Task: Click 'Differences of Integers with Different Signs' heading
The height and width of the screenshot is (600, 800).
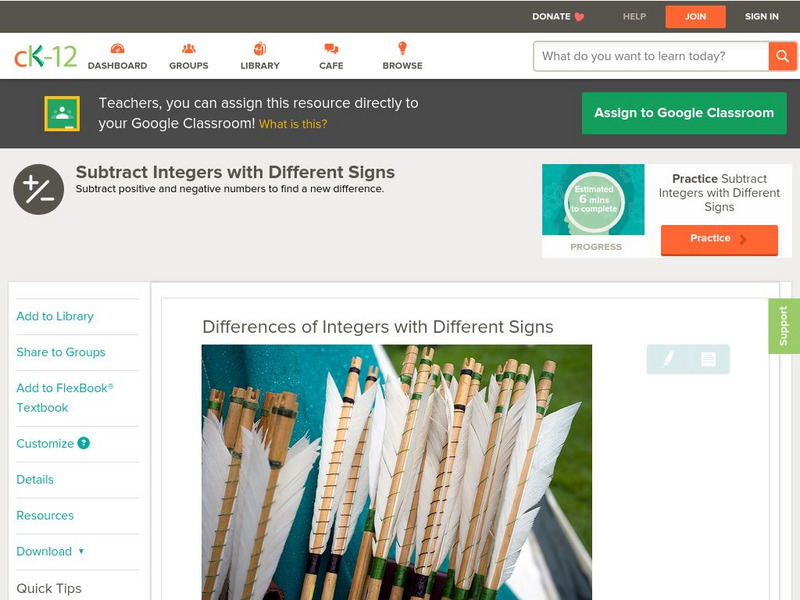Action: (x=378, y=327)
